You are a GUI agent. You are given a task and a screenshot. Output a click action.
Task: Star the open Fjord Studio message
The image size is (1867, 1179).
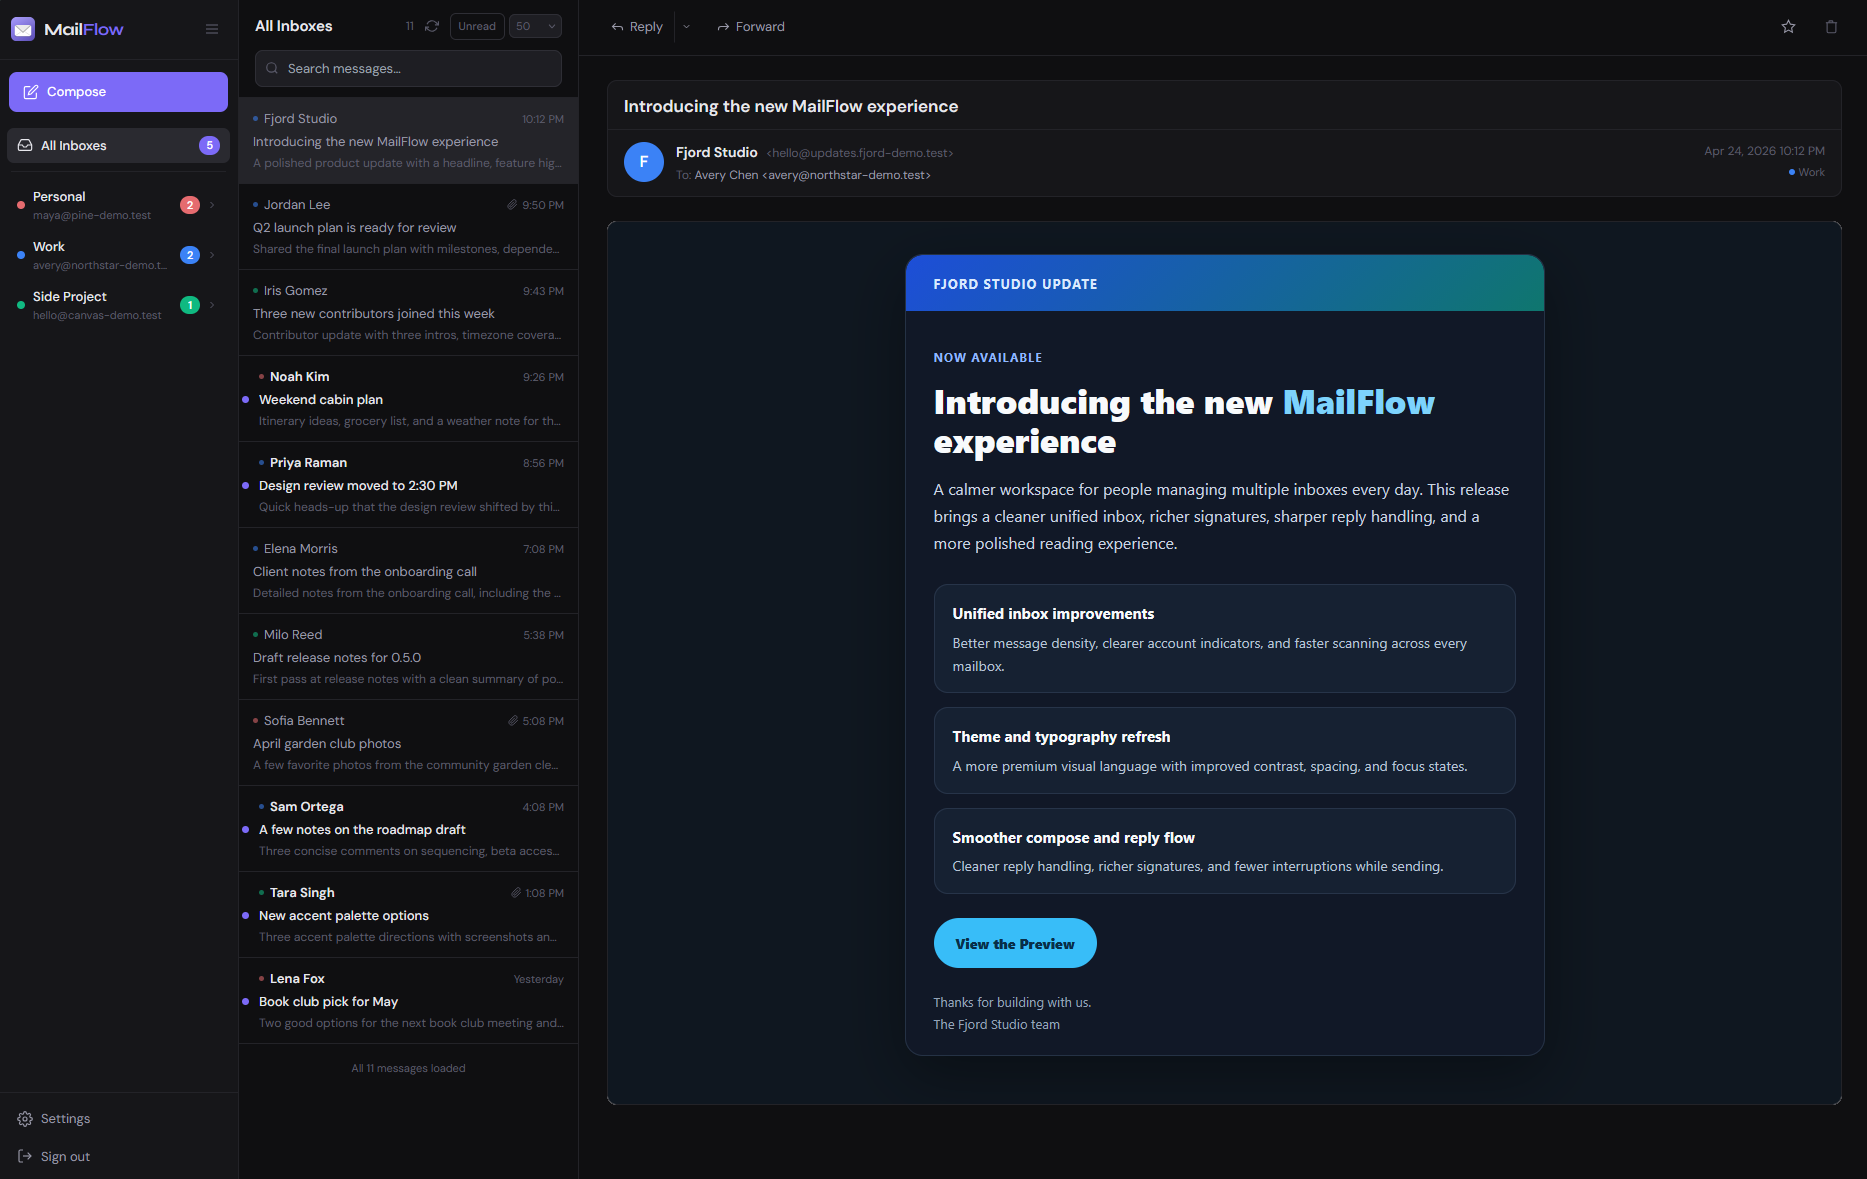(x=1788, y=27)
